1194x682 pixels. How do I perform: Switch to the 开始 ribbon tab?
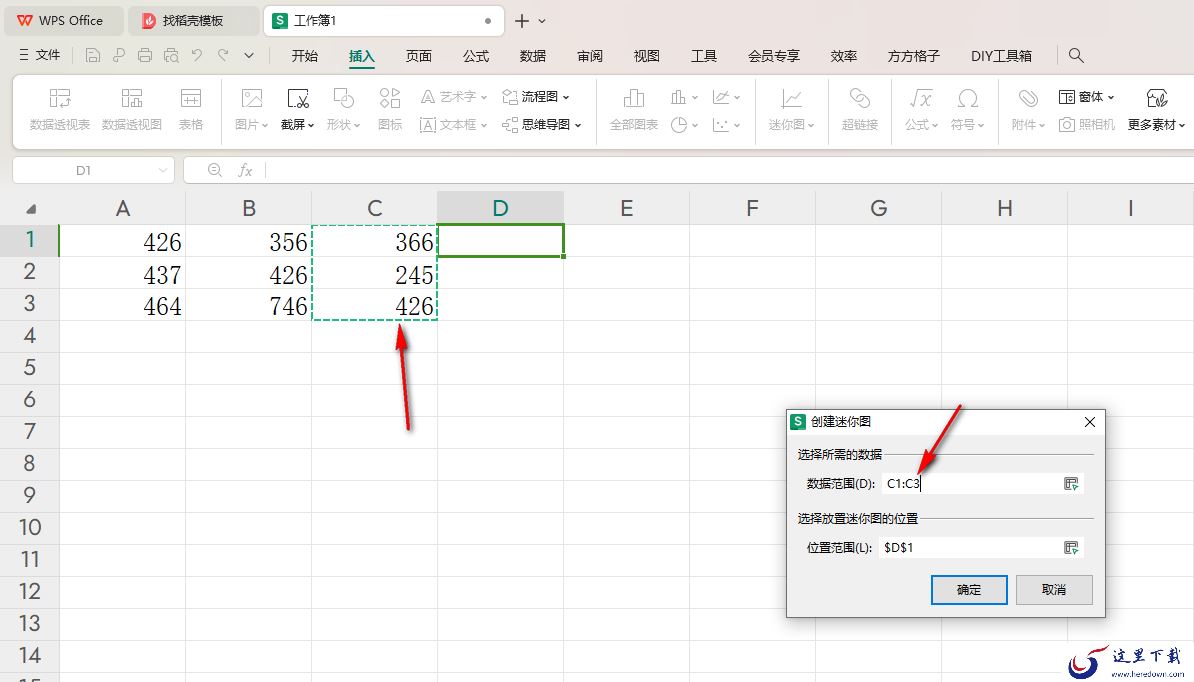coord(305,56)
